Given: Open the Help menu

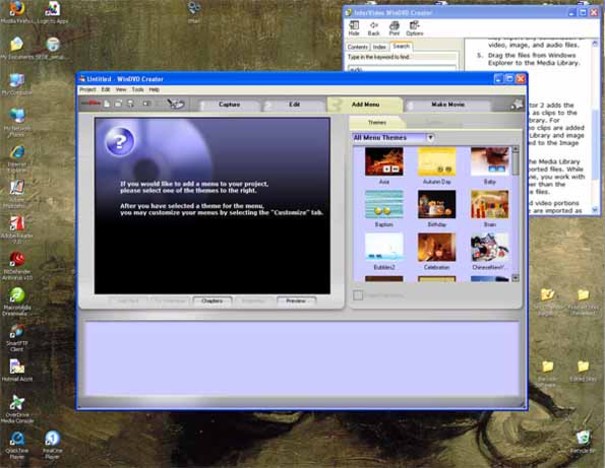Looking at the screenshot, I should pos(154,90).
